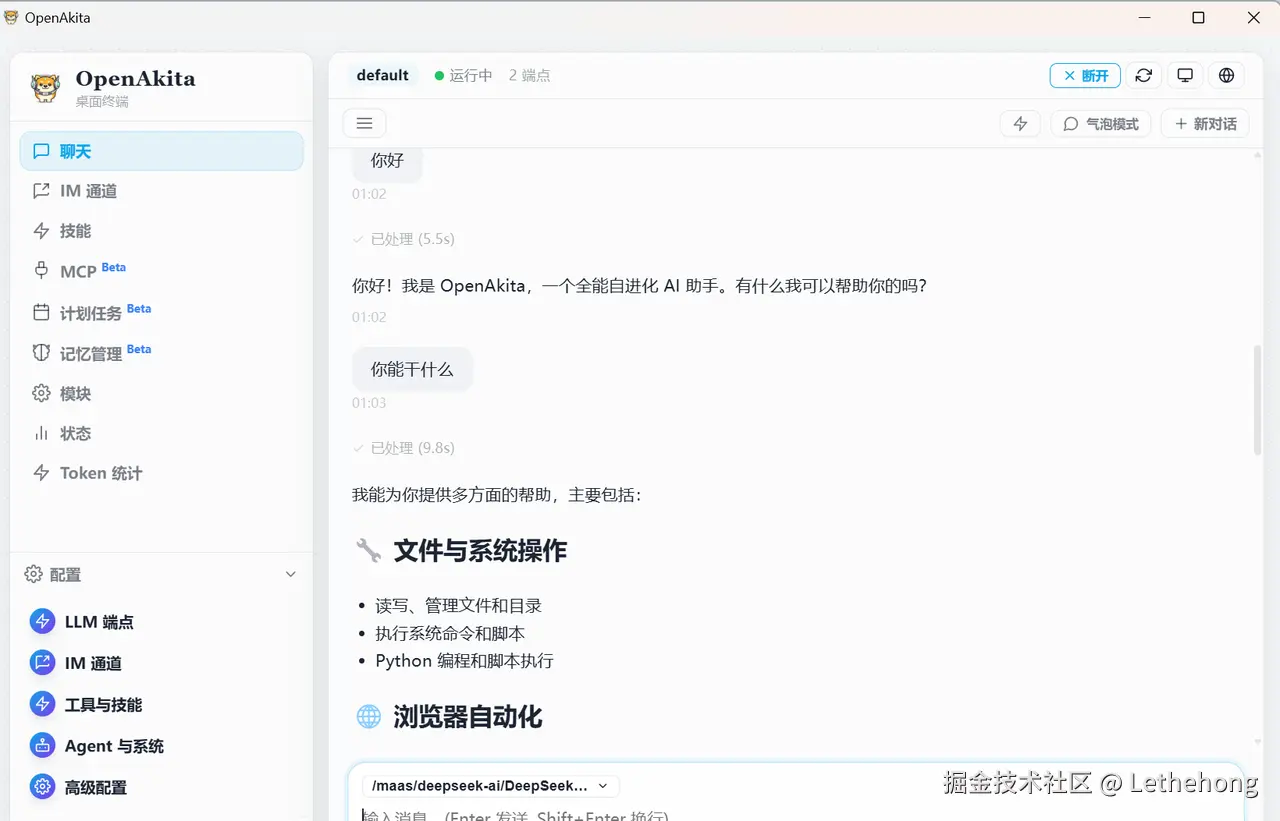The height and width of the screenshot is (821, 1280).
Task: Click the gear icon beside 模块
Action: point(41,393)
